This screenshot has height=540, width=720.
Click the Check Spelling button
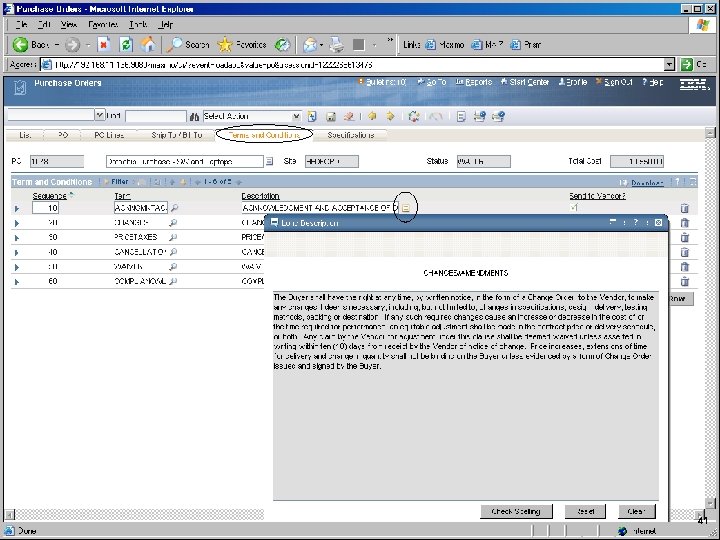(x=516, y=511)
